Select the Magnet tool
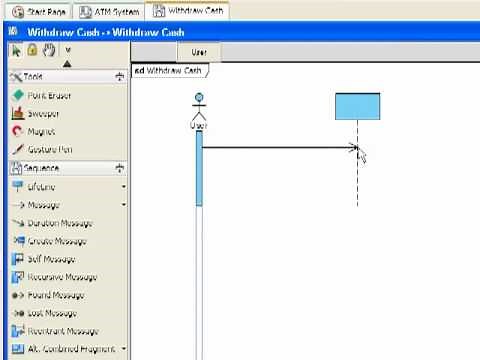 [x=33, y=132]
